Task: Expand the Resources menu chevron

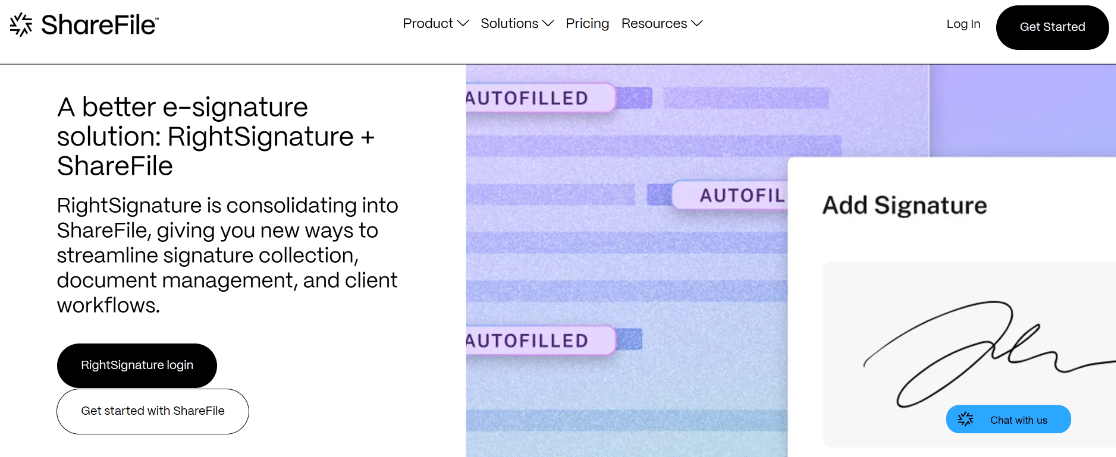Action: tap(696, 23)
